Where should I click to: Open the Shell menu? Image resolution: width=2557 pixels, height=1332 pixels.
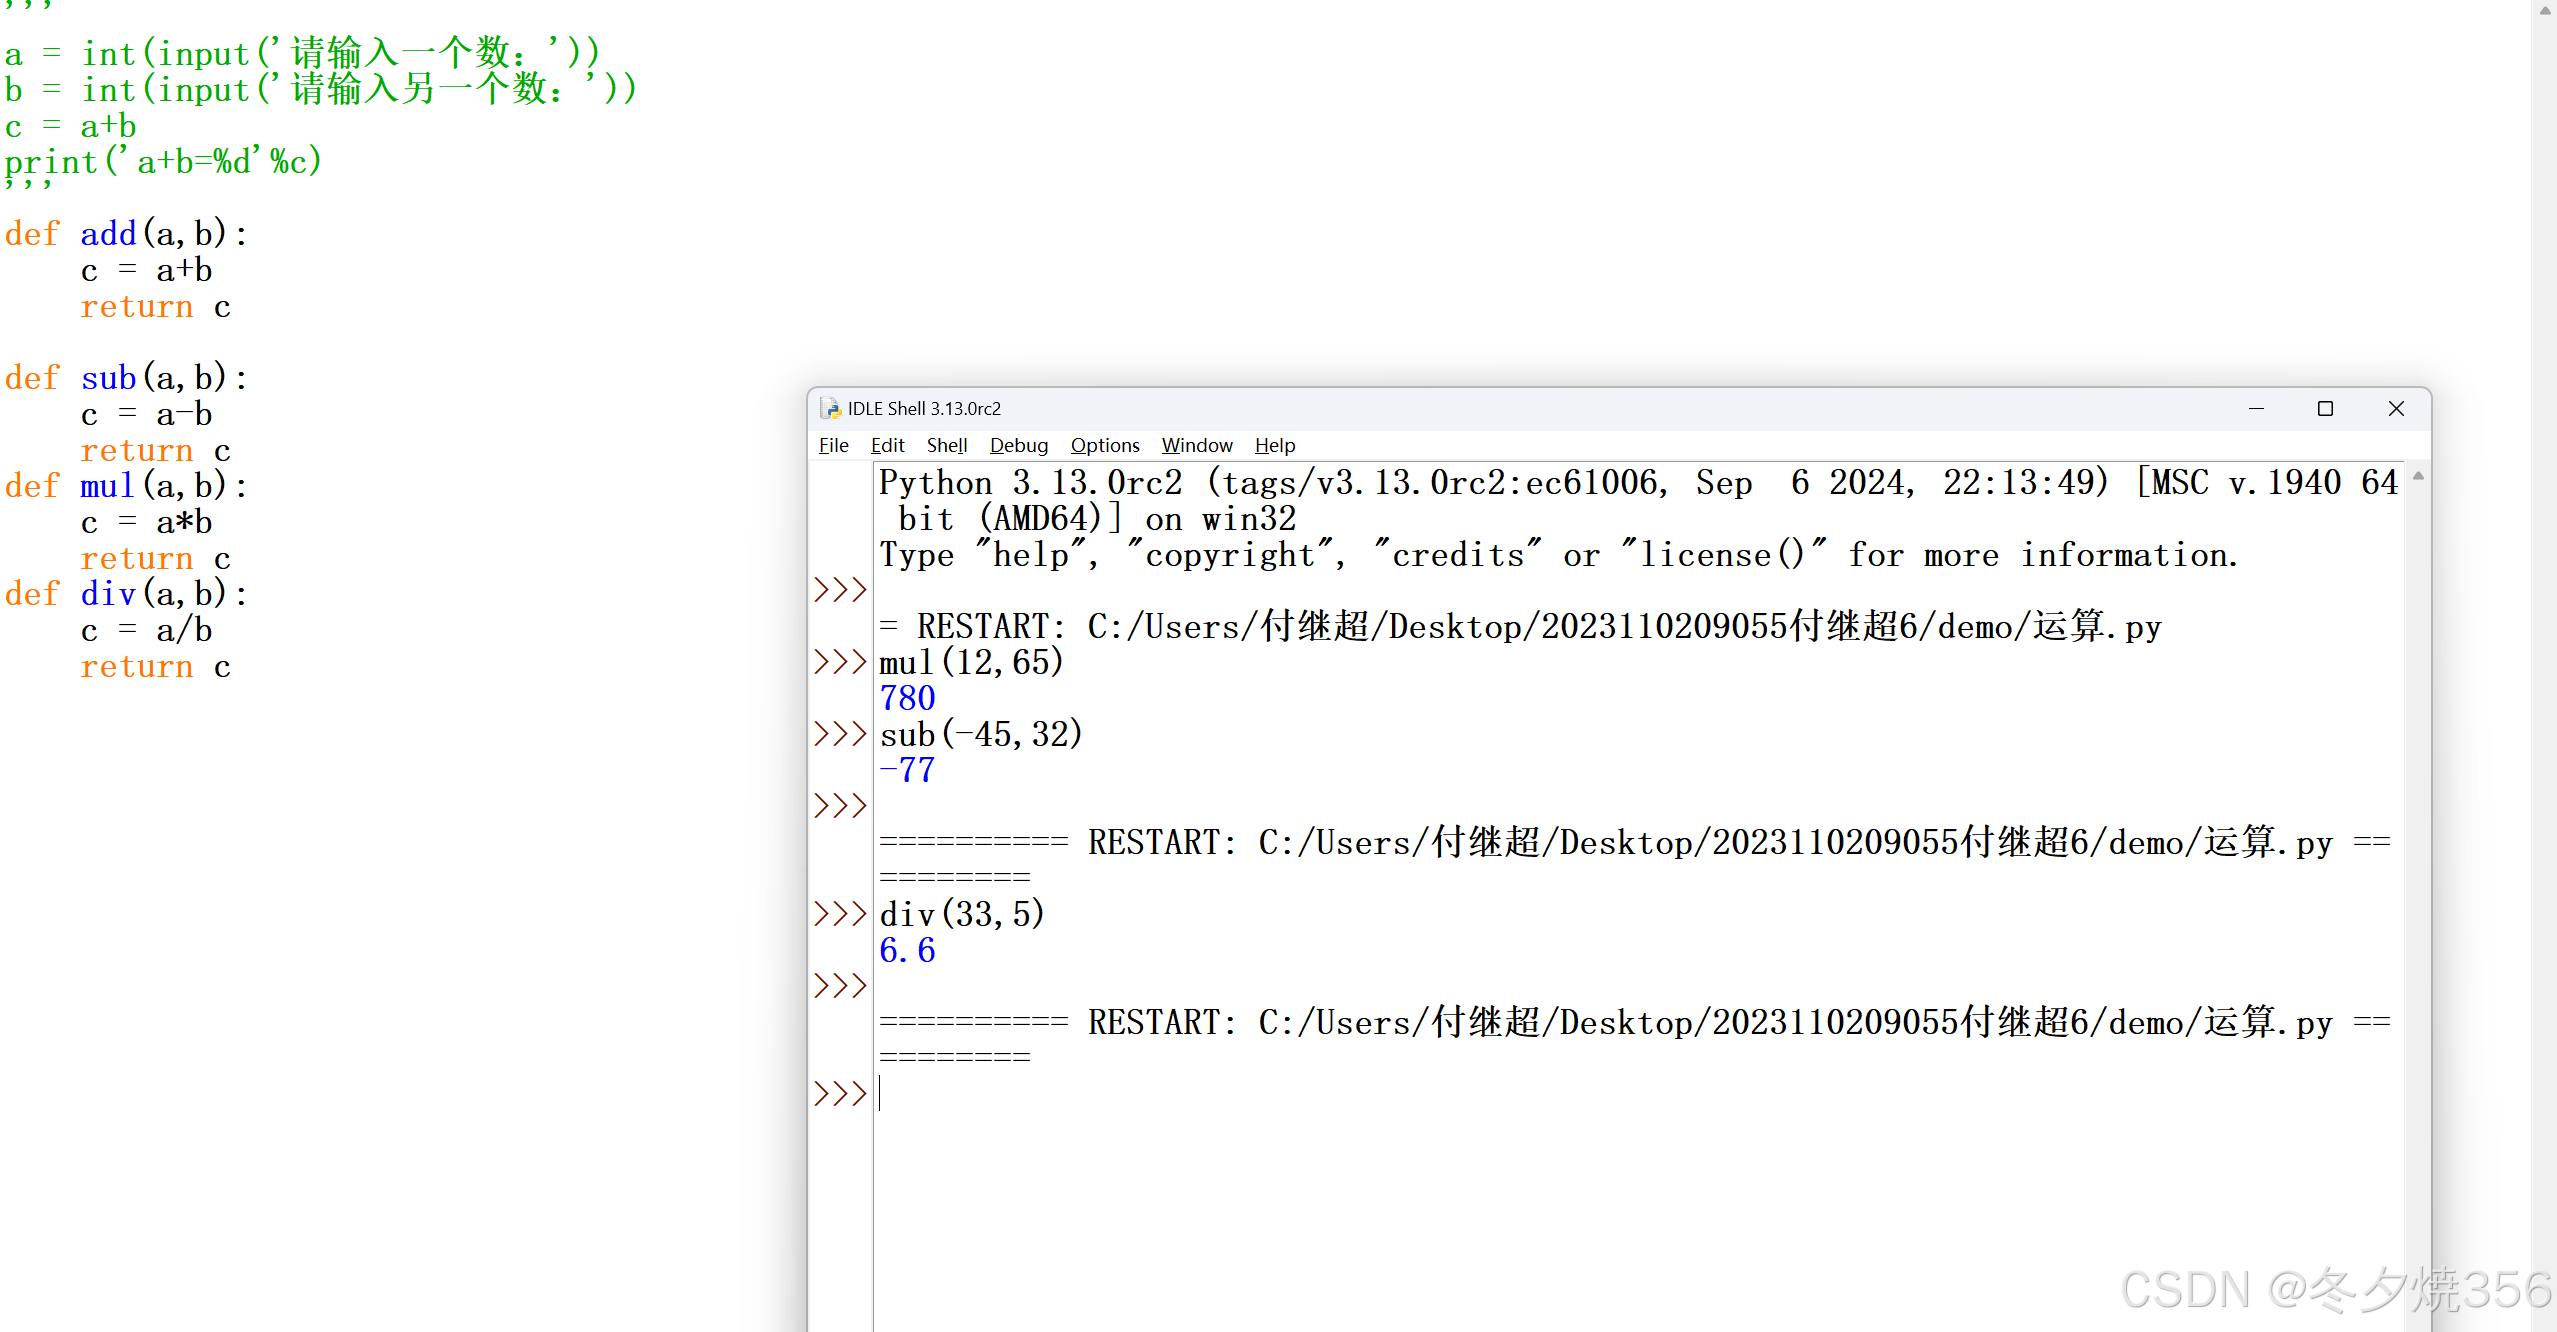tap(946, 445)
